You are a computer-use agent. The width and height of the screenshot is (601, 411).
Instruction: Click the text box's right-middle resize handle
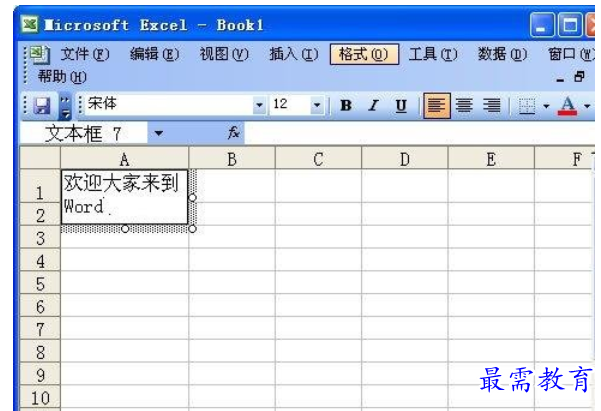192,197
